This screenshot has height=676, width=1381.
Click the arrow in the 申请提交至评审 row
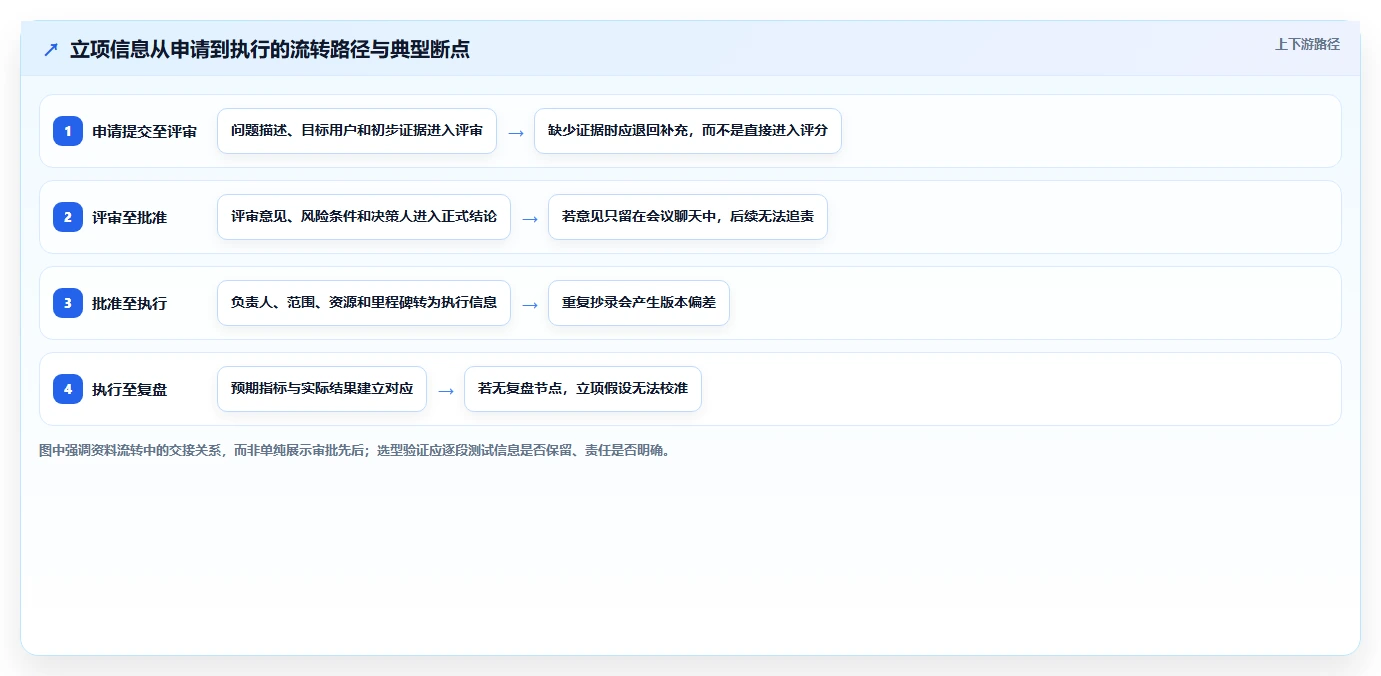pos(516,132)
